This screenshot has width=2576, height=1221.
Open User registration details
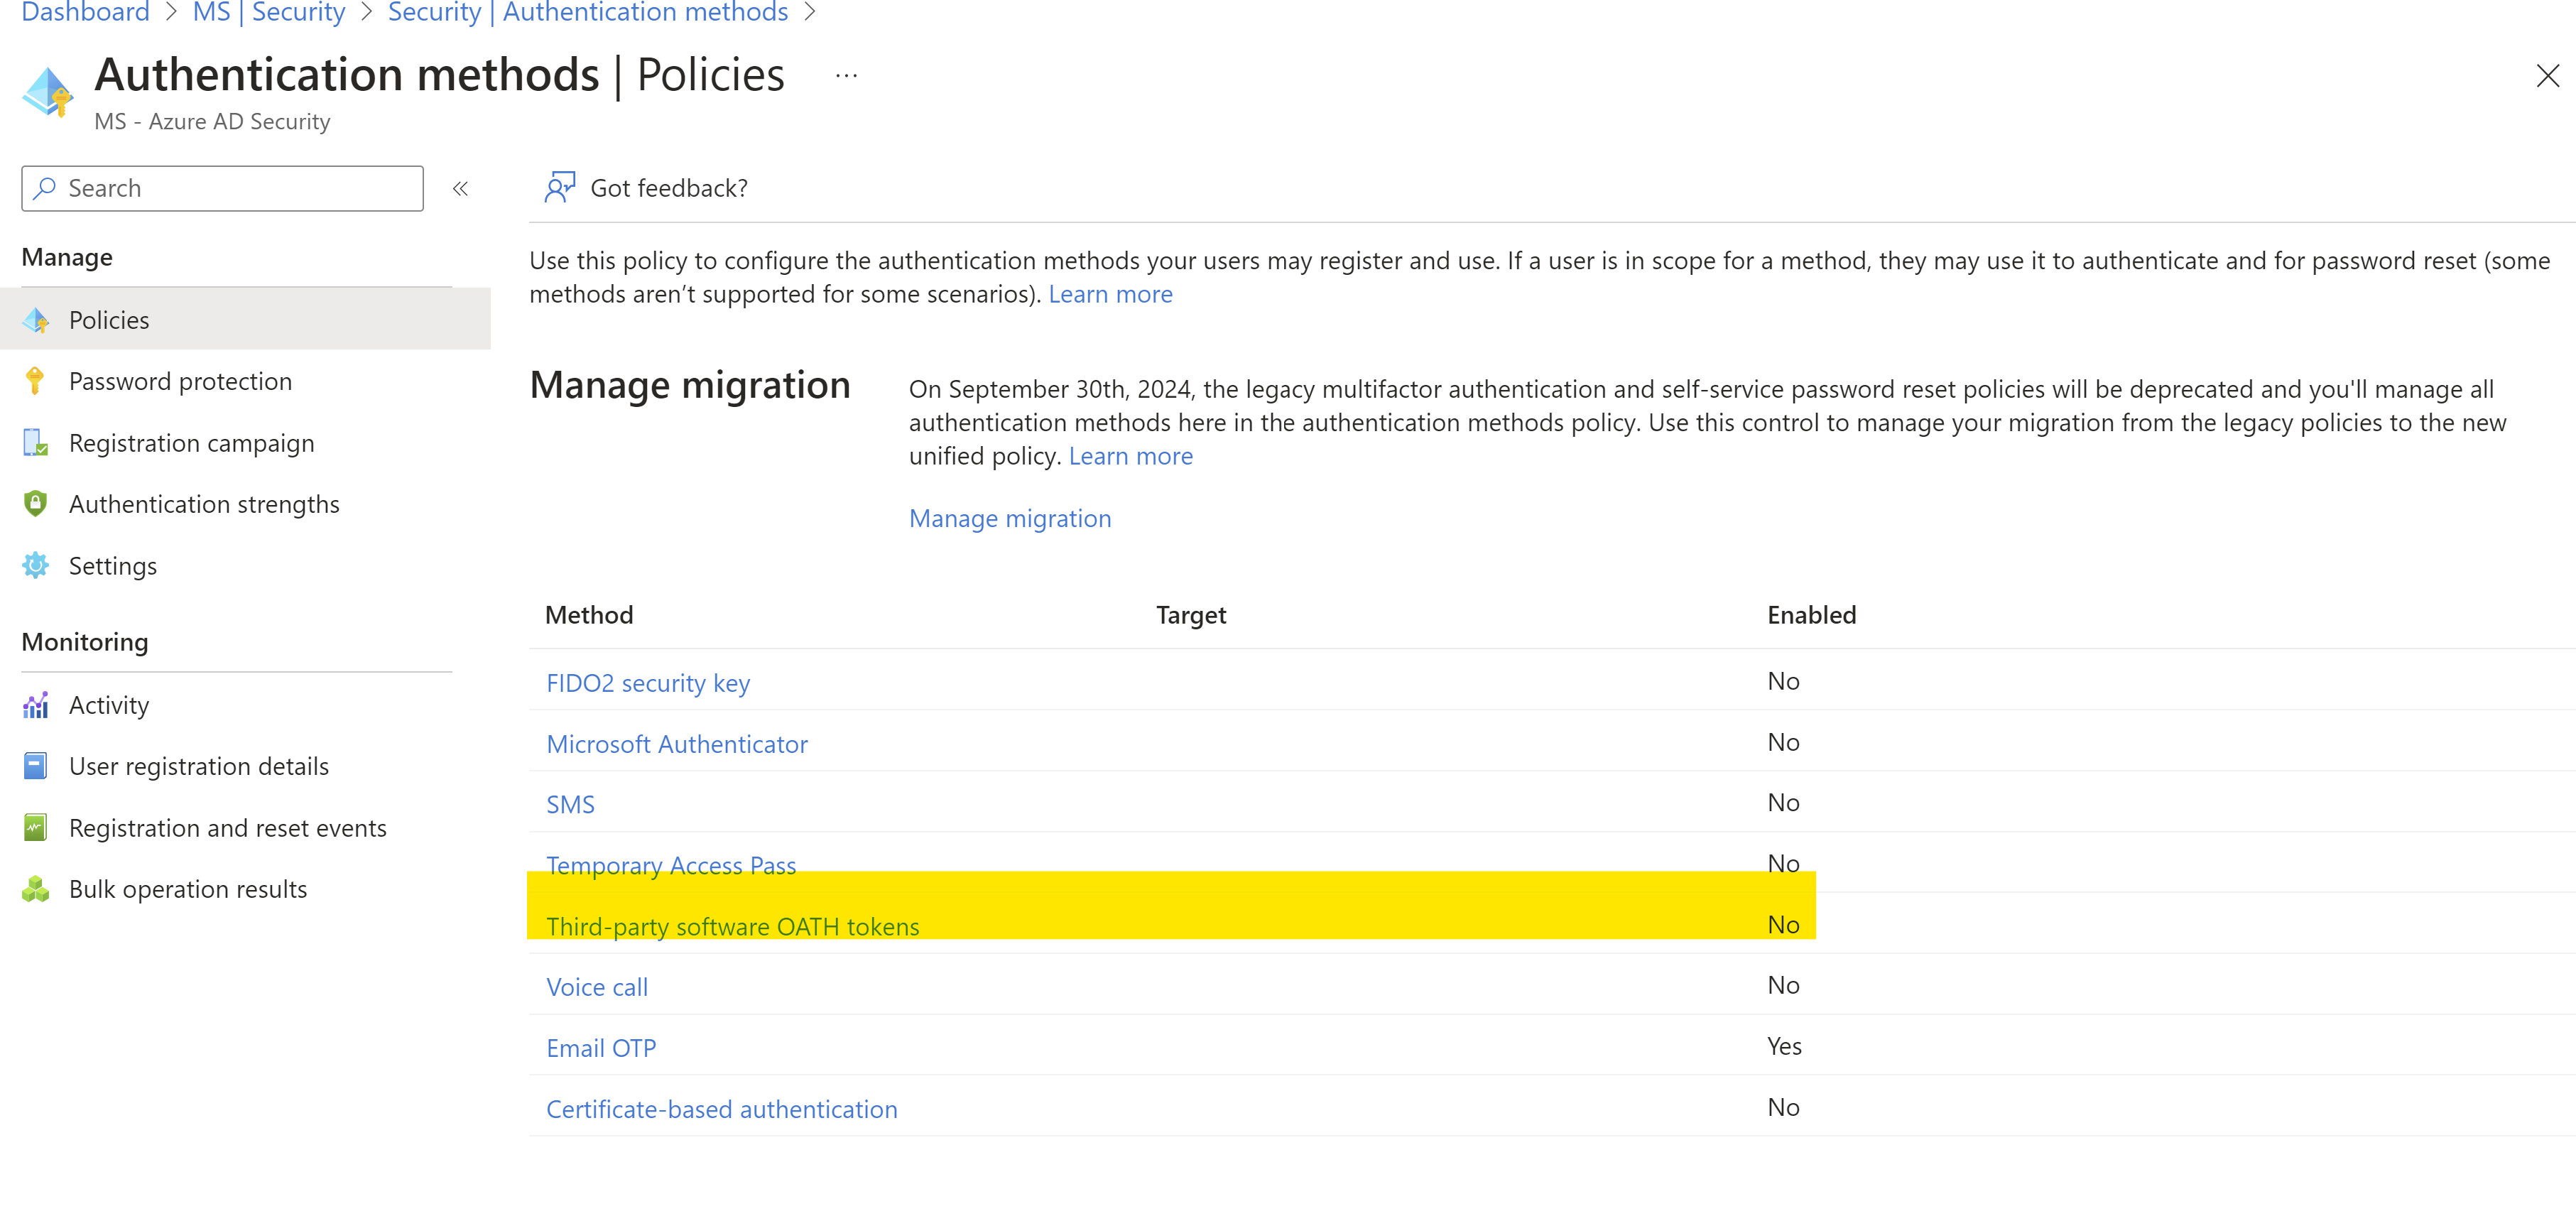pos(198,766)
